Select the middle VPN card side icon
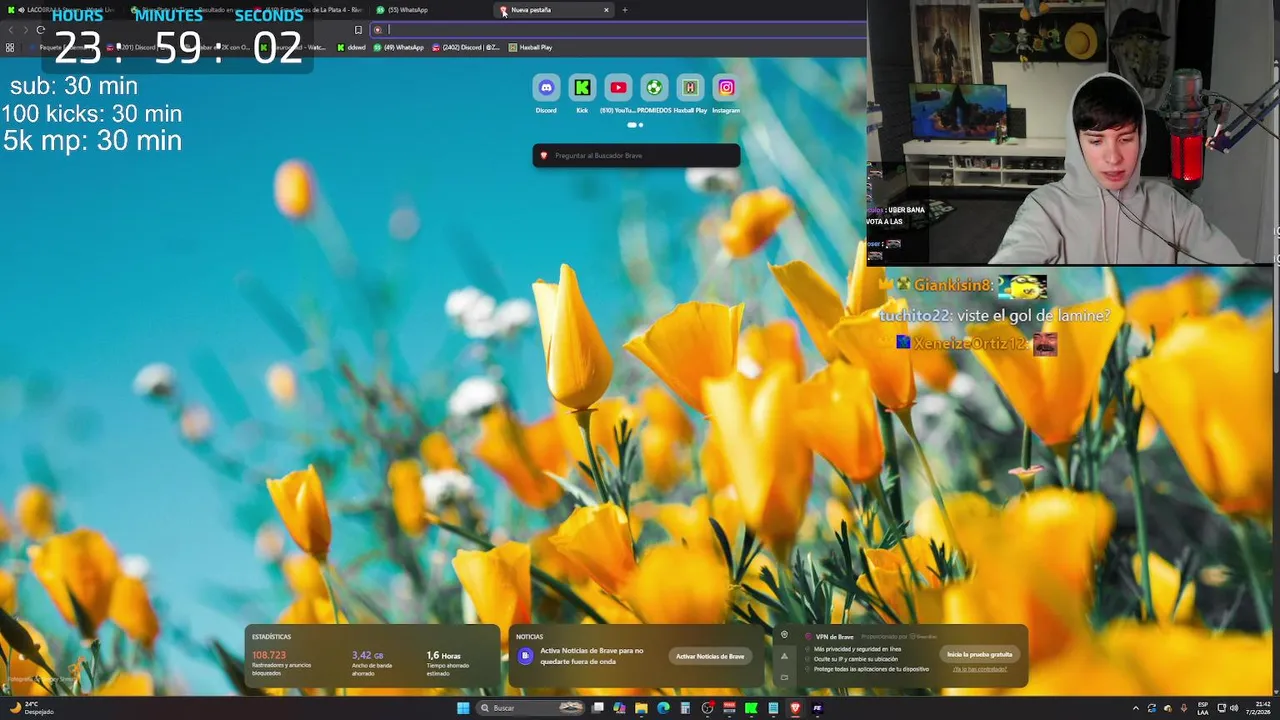The image size is (1280, 720). point(784,656)
